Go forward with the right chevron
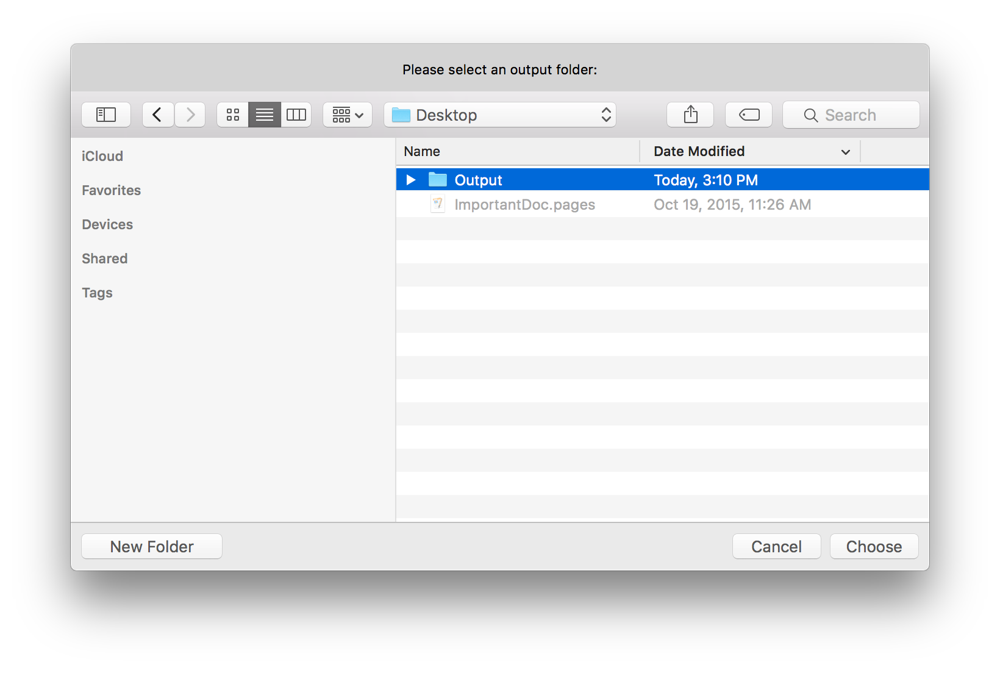 click(190, 115)
